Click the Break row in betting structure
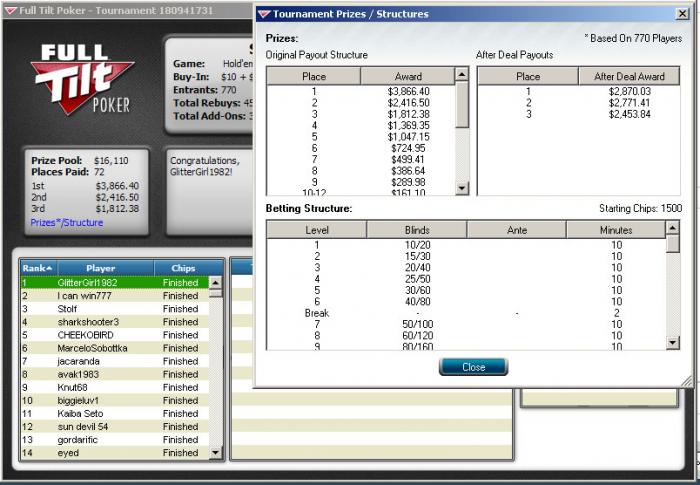 click(467, 313)
